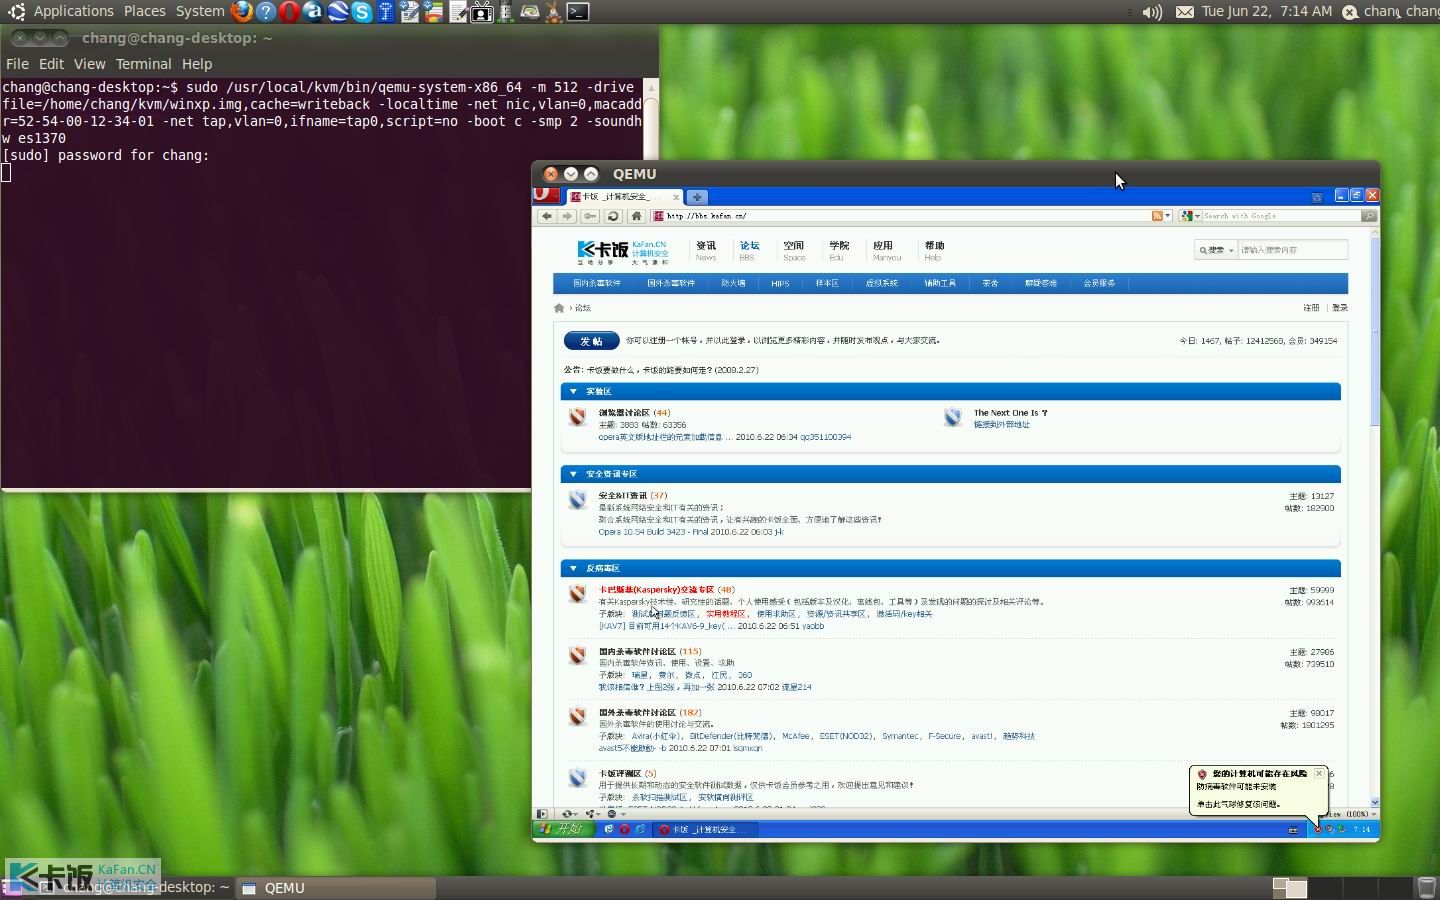Open the Help launcher in top panel
This screenshot has height=900, width=1440.
click(265, 12)
